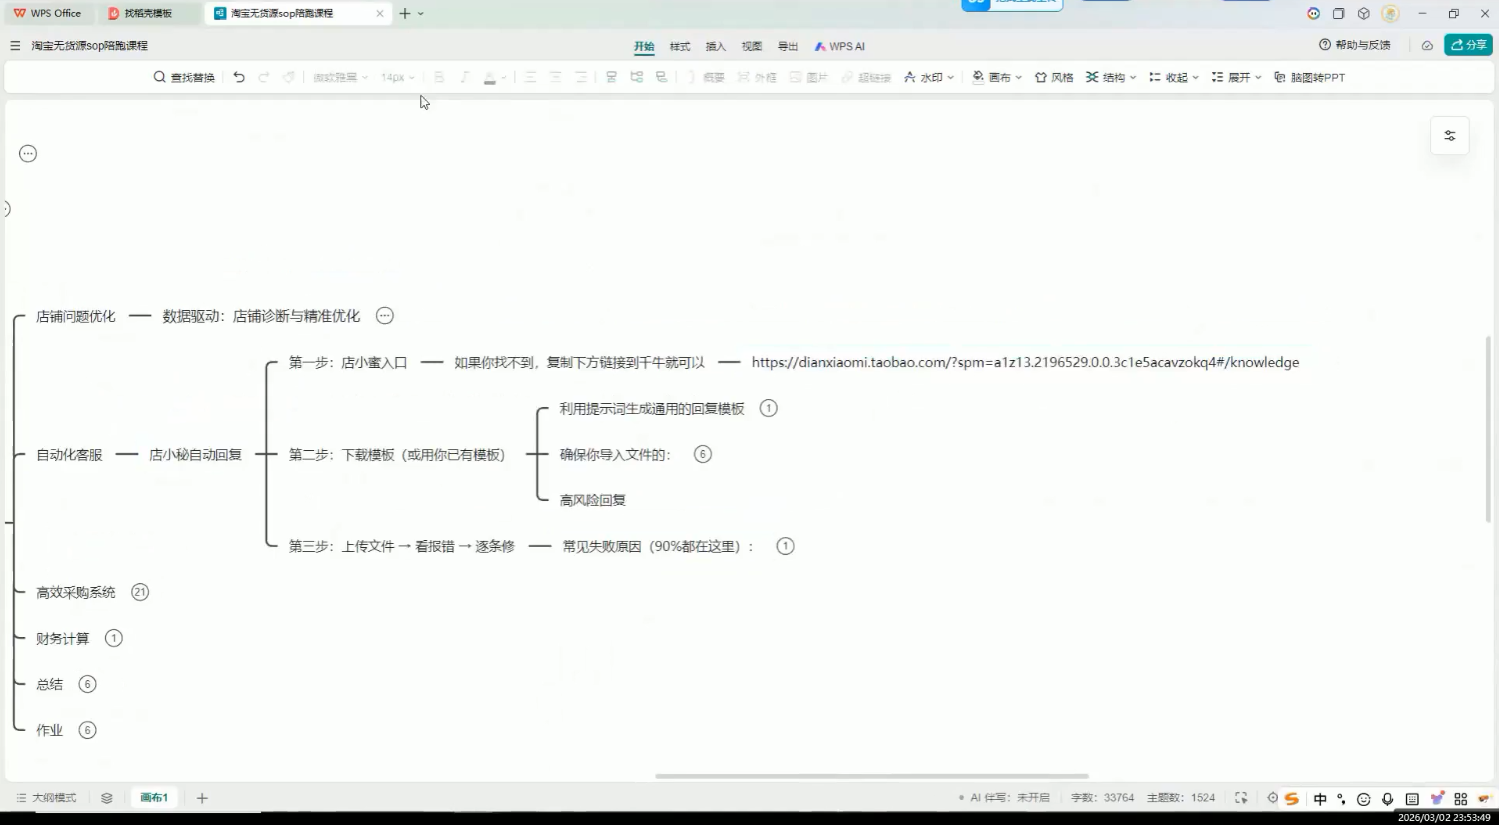Open the emoji icon in the status bar
Screen dimensions: 1499x825
coord(1363,798)
